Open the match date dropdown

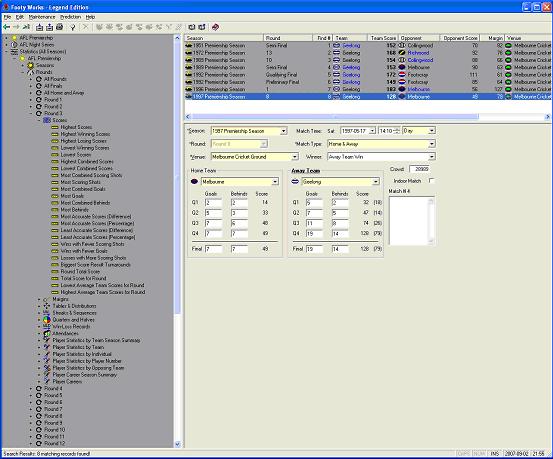click(x=372, y=131)
